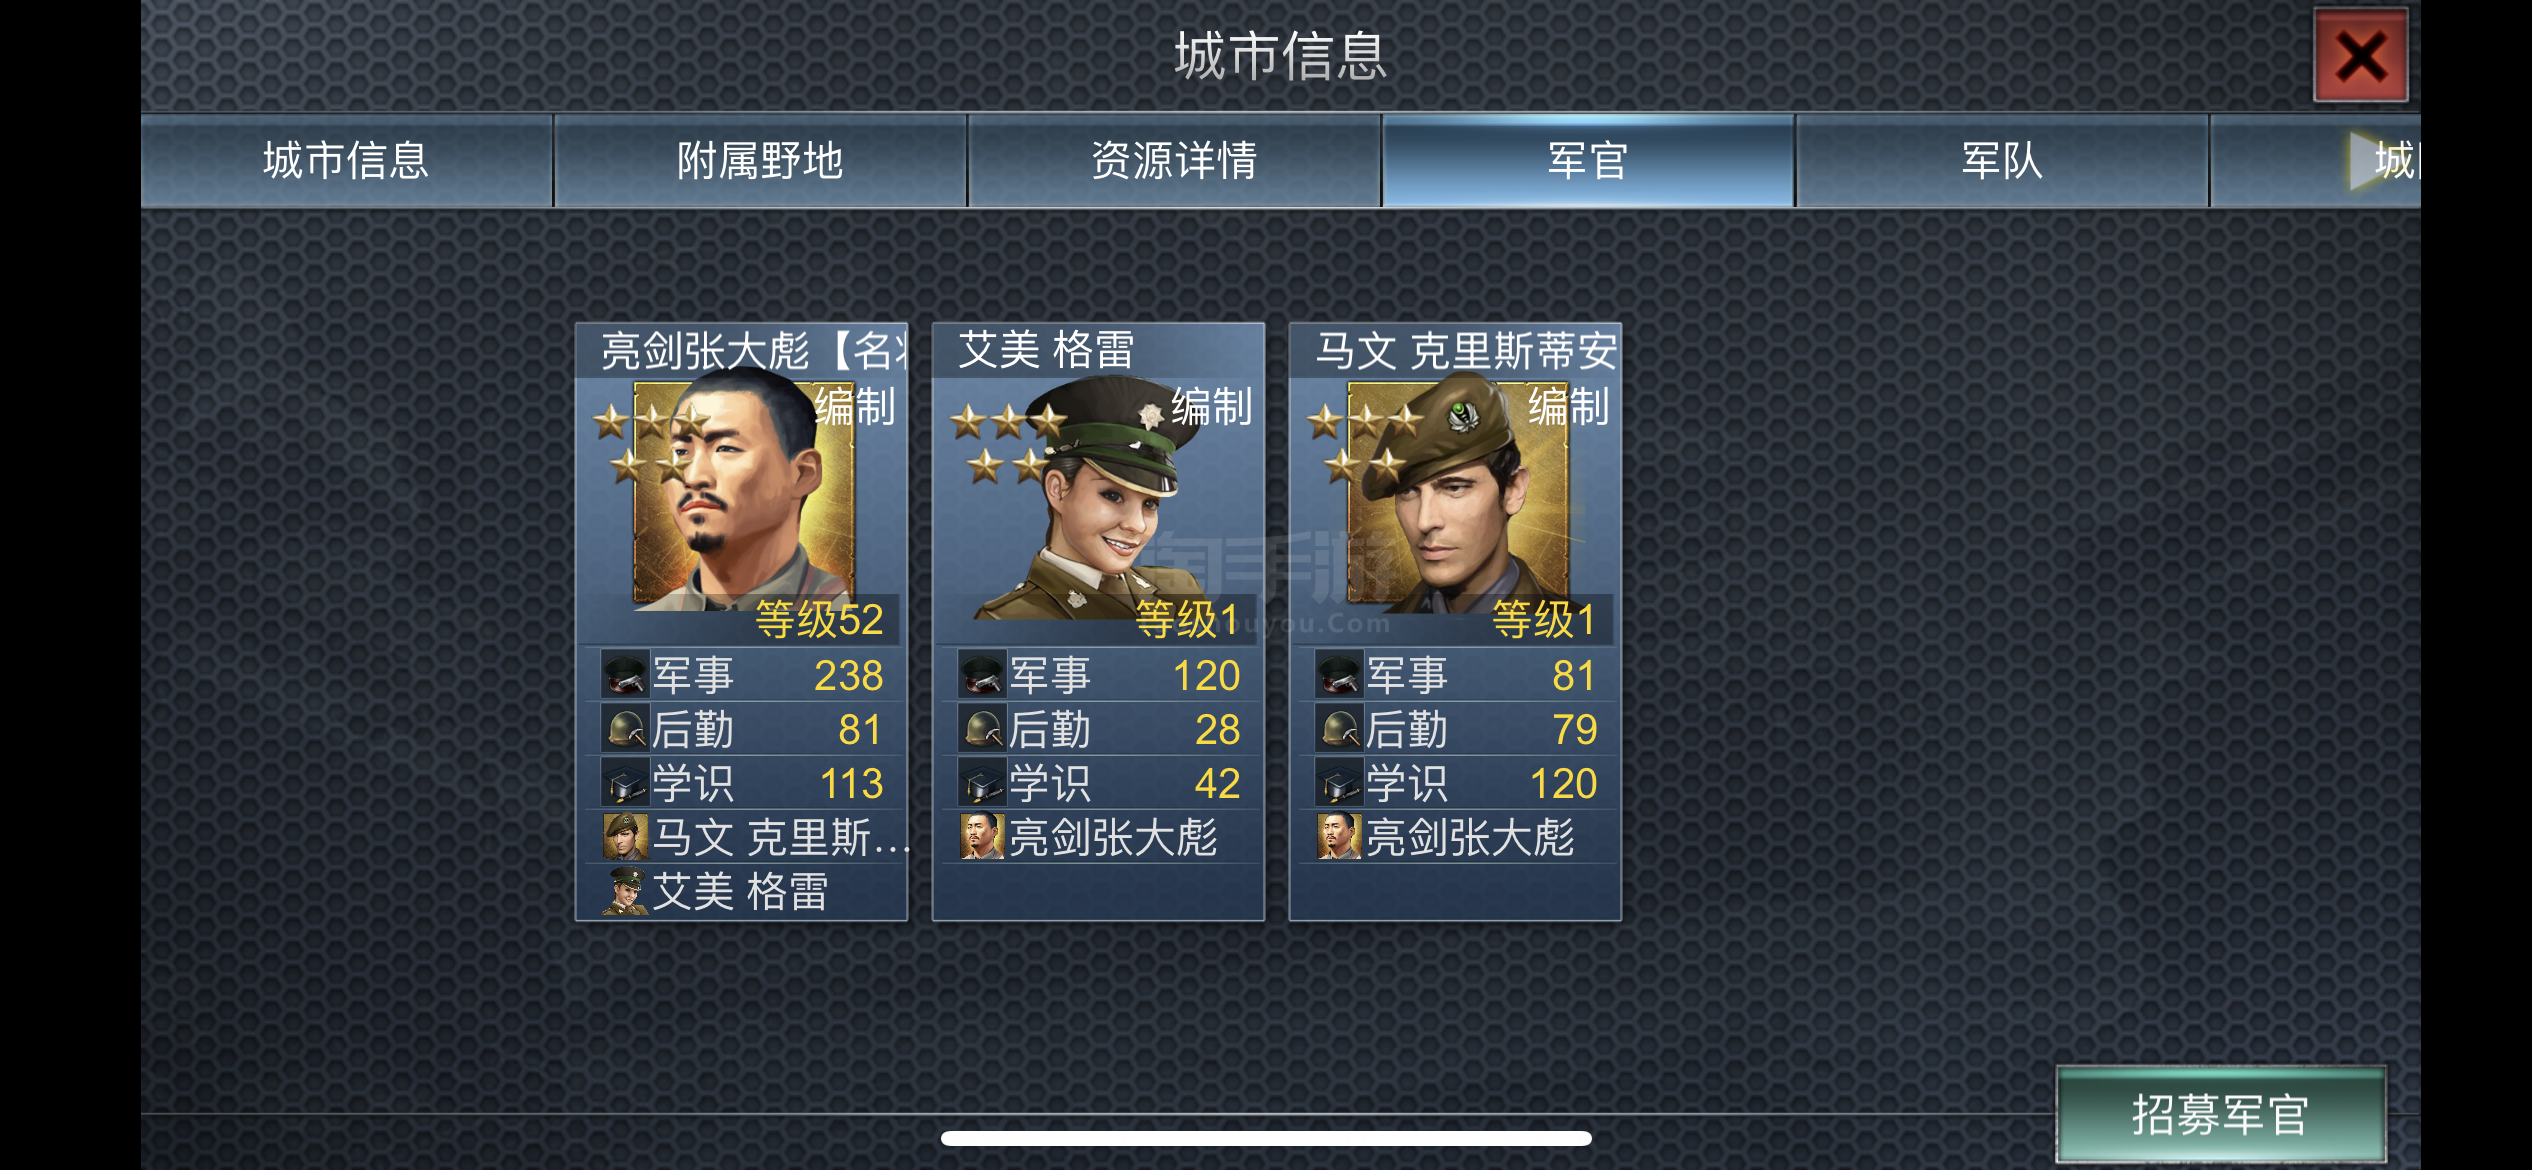The image size is (2532, 1170).
Task: Click the logistics helmet icon on 亮剑张大彪's card
Action: pyautogui.click(x=626, y=729)
